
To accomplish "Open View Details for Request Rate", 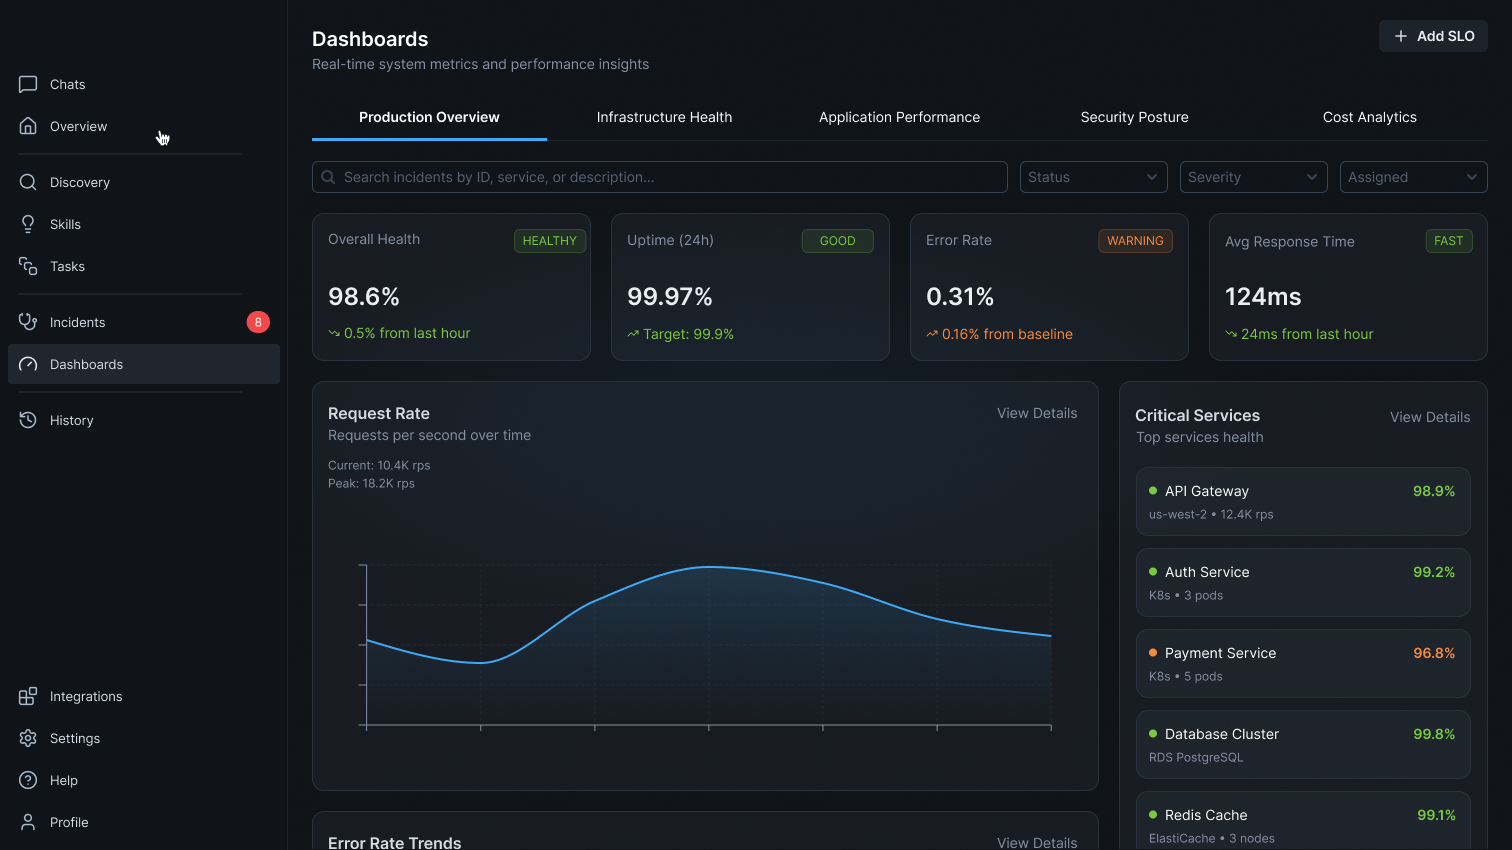I will tap(1036, 413).
